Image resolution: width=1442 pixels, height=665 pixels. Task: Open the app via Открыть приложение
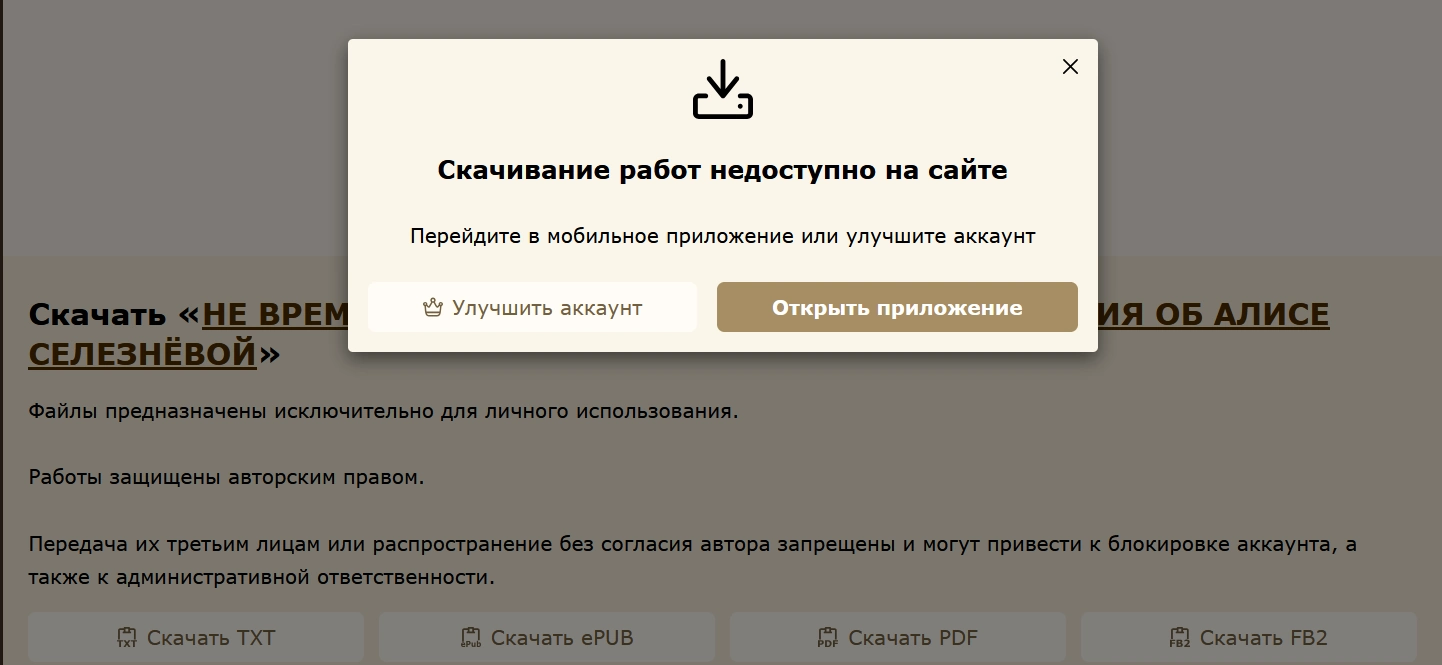click(x=897, y=307)
